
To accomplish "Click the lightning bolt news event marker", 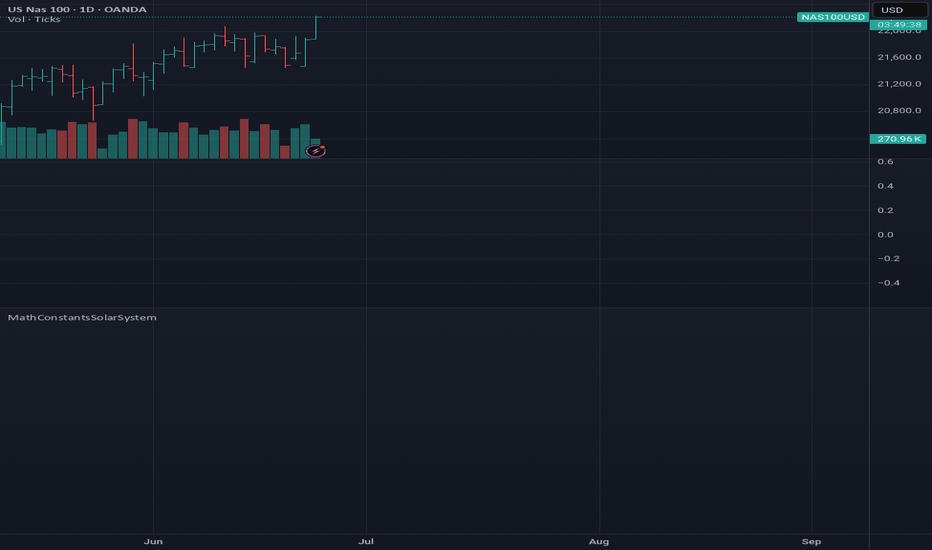I will [x=316, y=151].
